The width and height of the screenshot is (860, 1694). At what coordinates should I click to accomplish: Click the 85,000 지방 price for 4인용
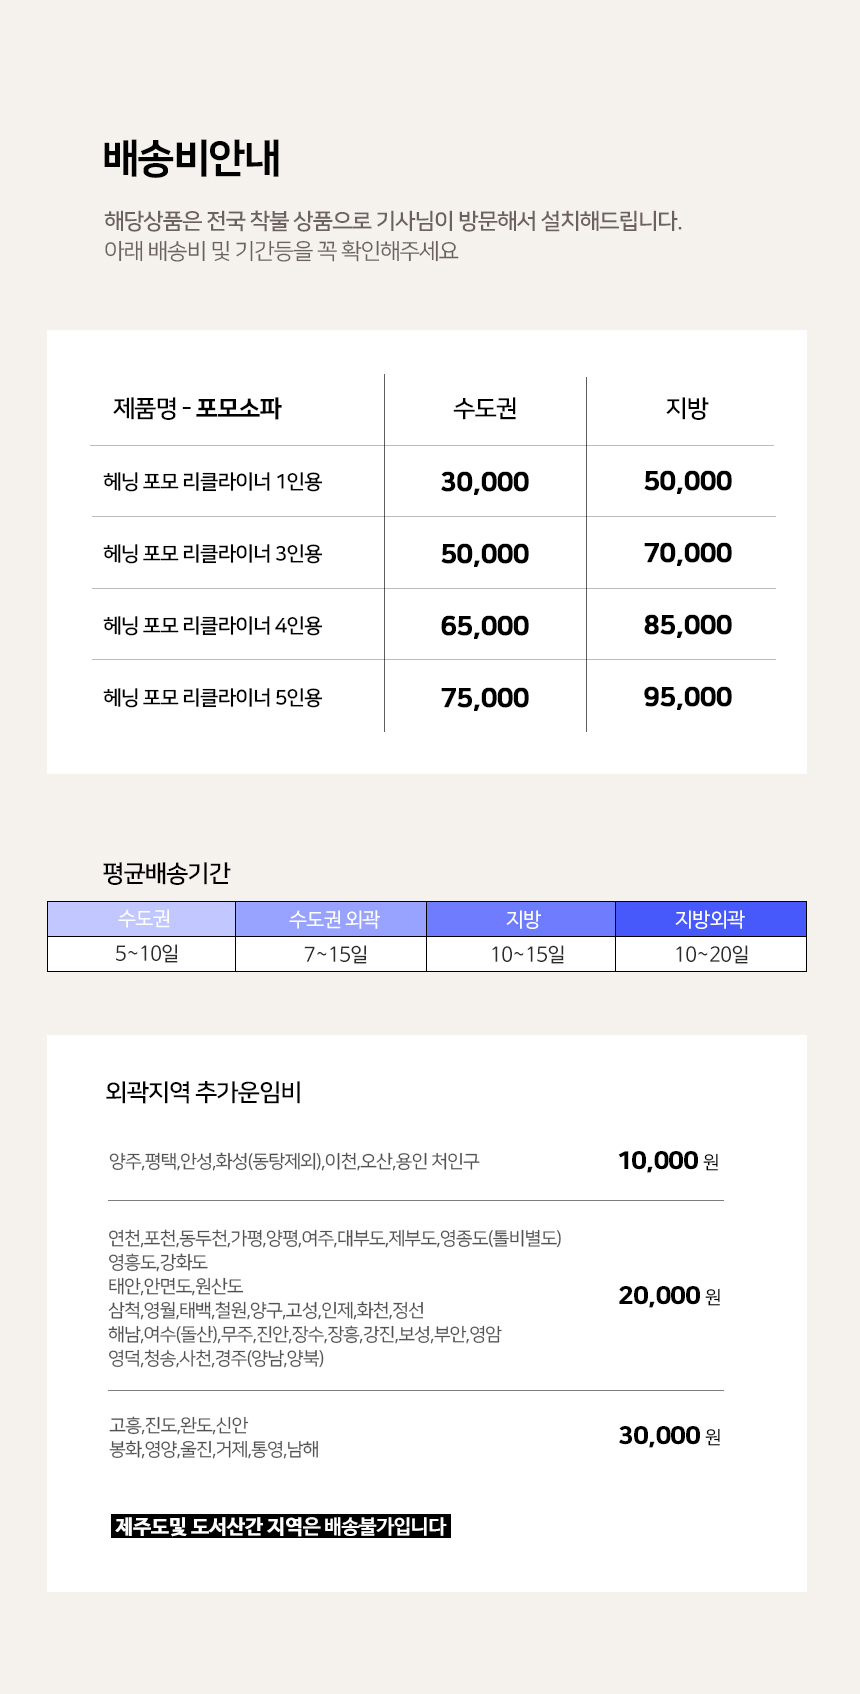688,625
